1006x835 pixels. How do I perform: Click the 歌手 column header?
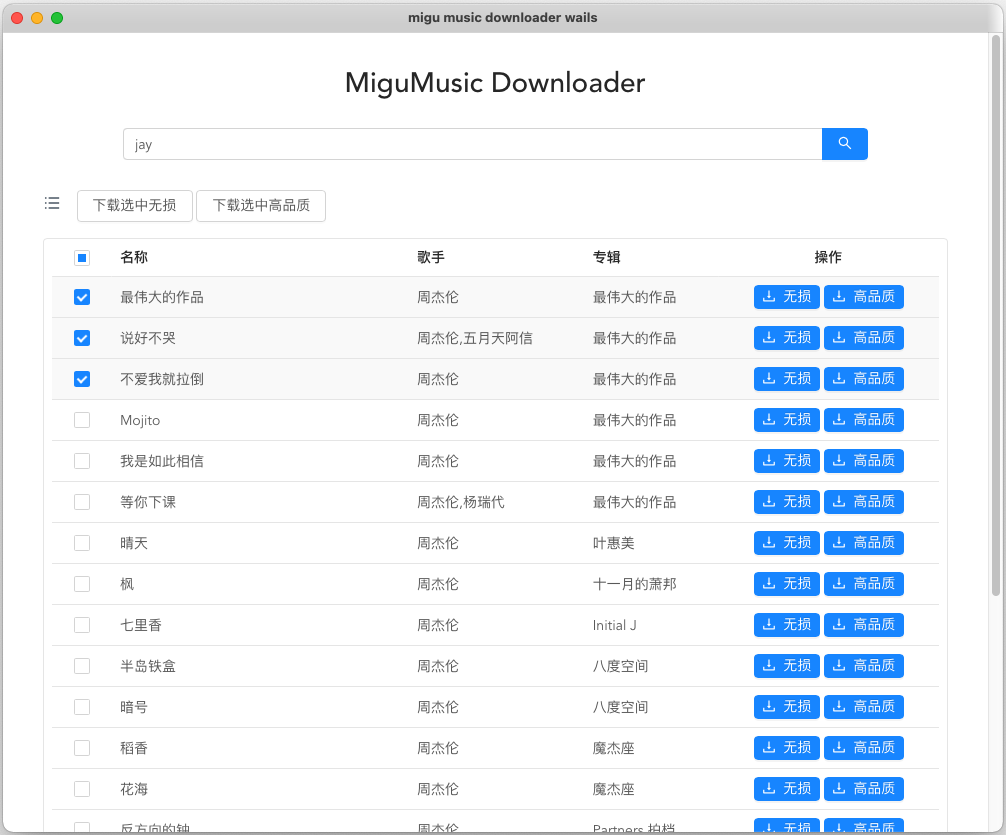(431, 257)
